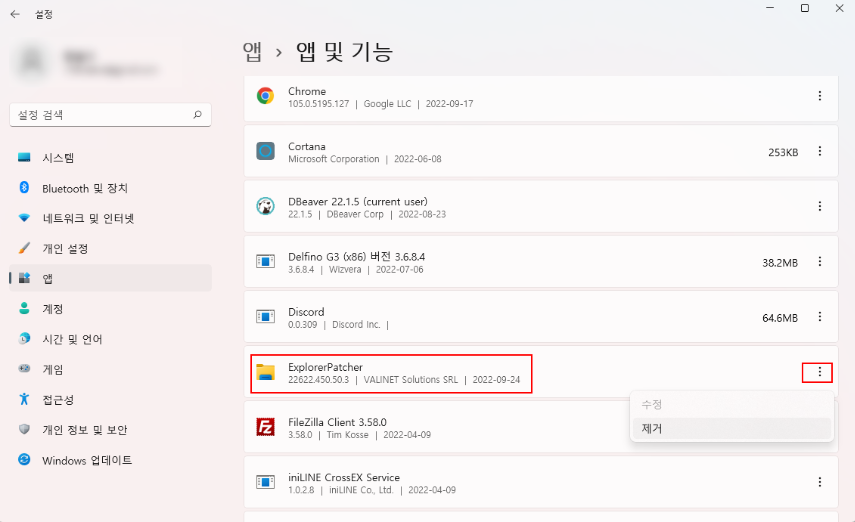This screenshot has height=522, width=855.
Task: Click ExplorerPatcher three-dot menu button
Action: tap(820, 373)
